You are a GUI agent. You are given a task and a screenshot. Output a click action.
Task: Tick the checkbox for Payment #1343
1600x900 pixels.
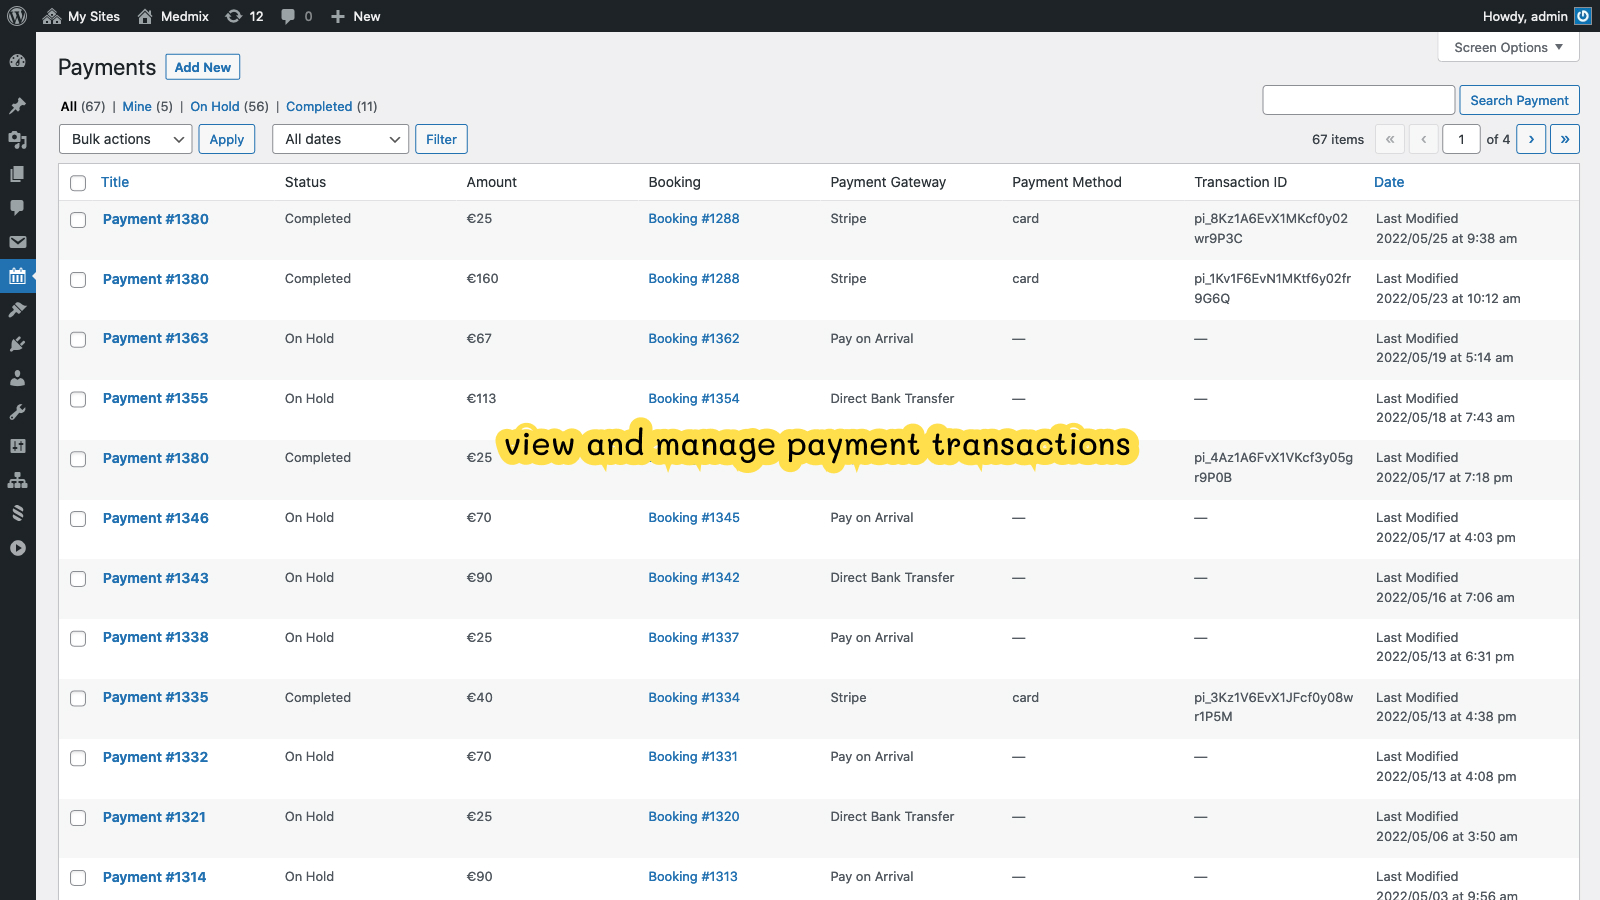[x=78, y=579]
